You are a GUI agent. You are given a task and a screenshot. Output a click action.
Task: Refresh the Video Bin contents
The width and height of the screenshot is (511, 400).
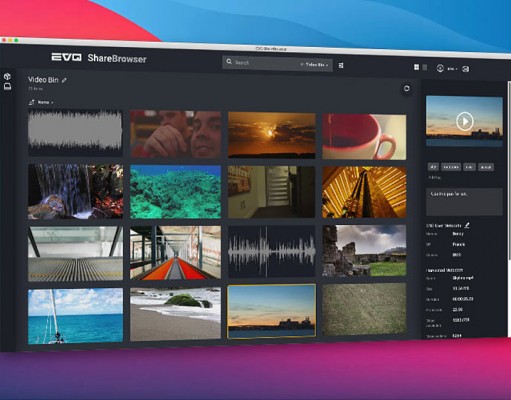pyautogui.click(x=407, y=88)
